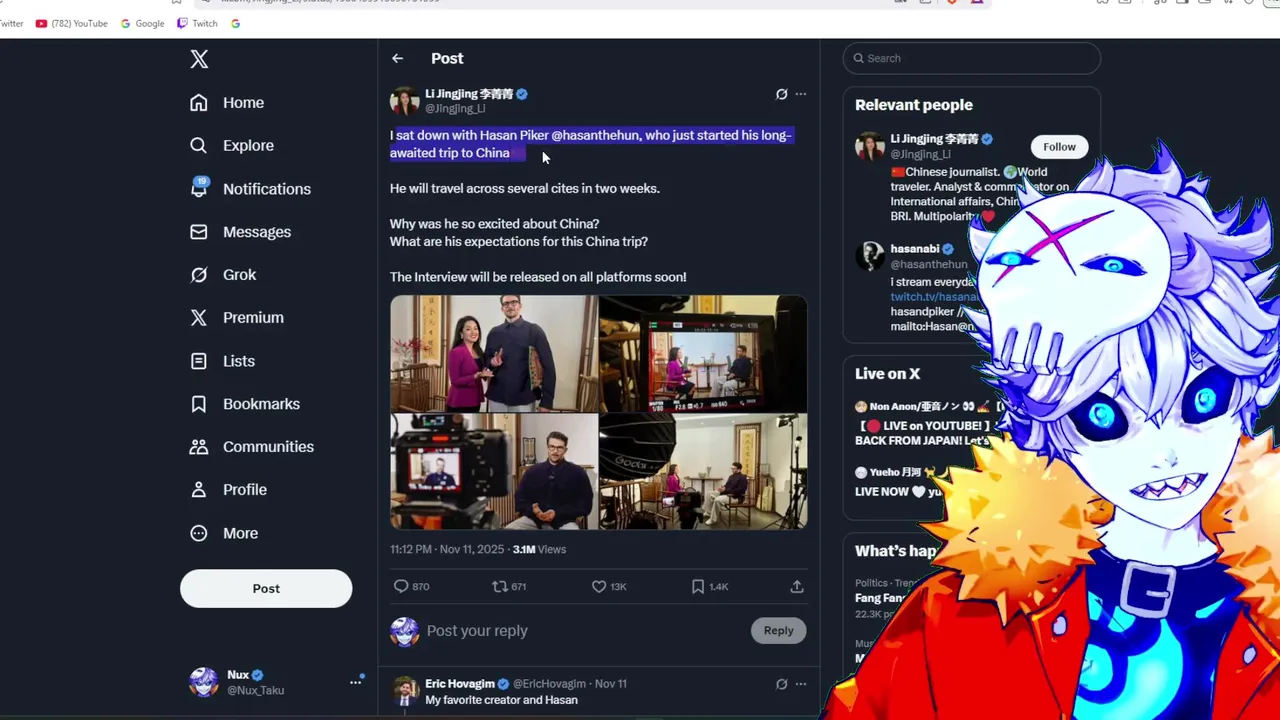
Task: Click the Reply button
Action: [778, 631]
